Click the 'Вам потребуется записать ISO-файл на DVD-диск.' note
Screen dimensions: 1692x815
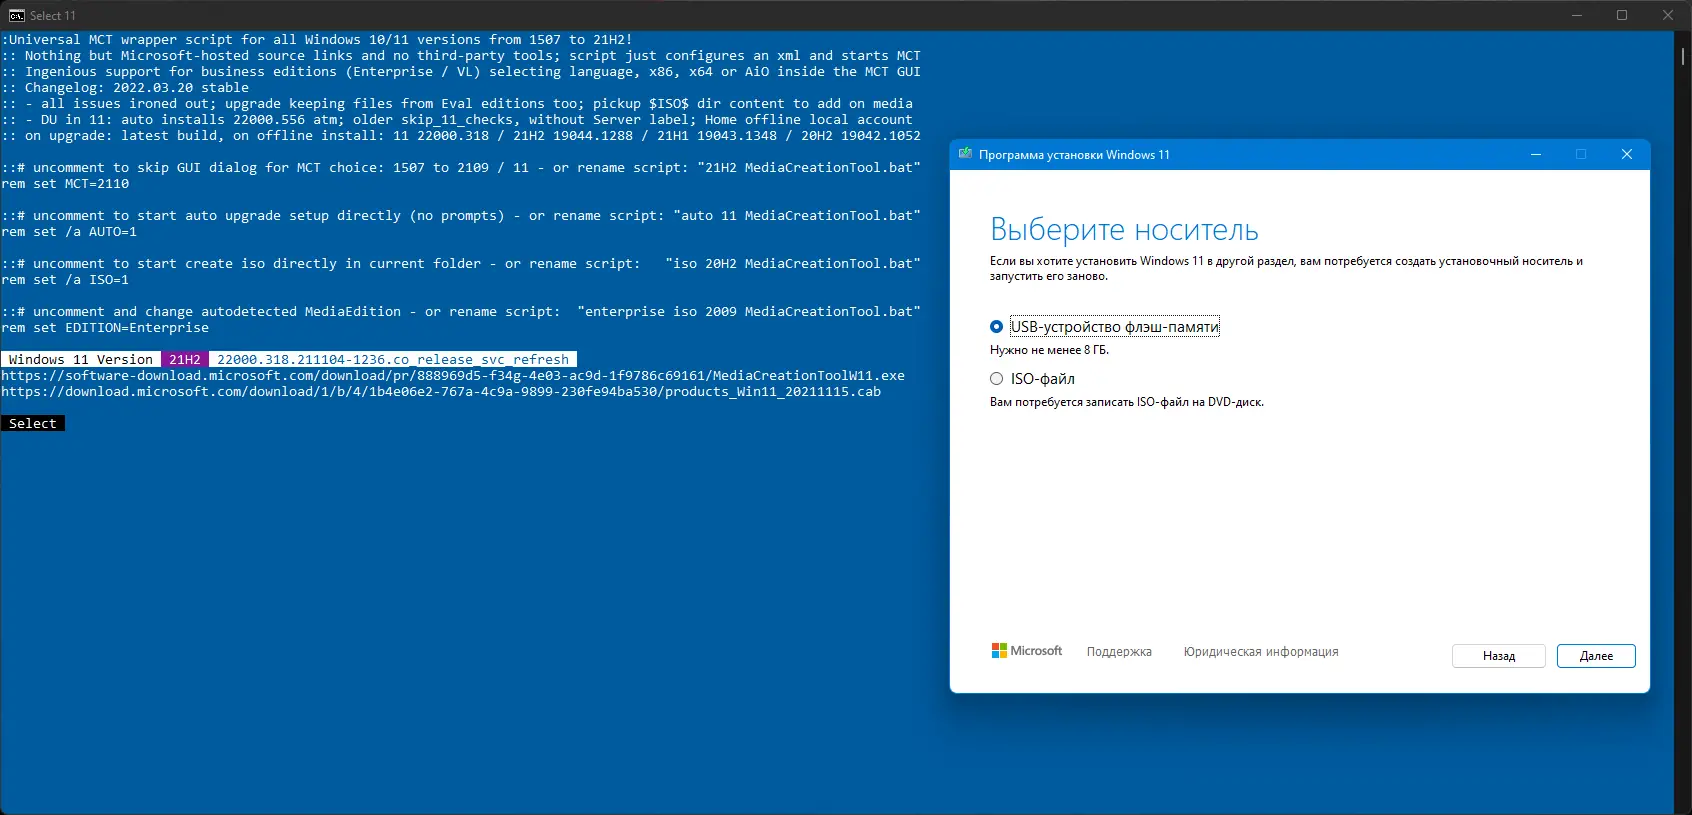(x=1127, y=402)
